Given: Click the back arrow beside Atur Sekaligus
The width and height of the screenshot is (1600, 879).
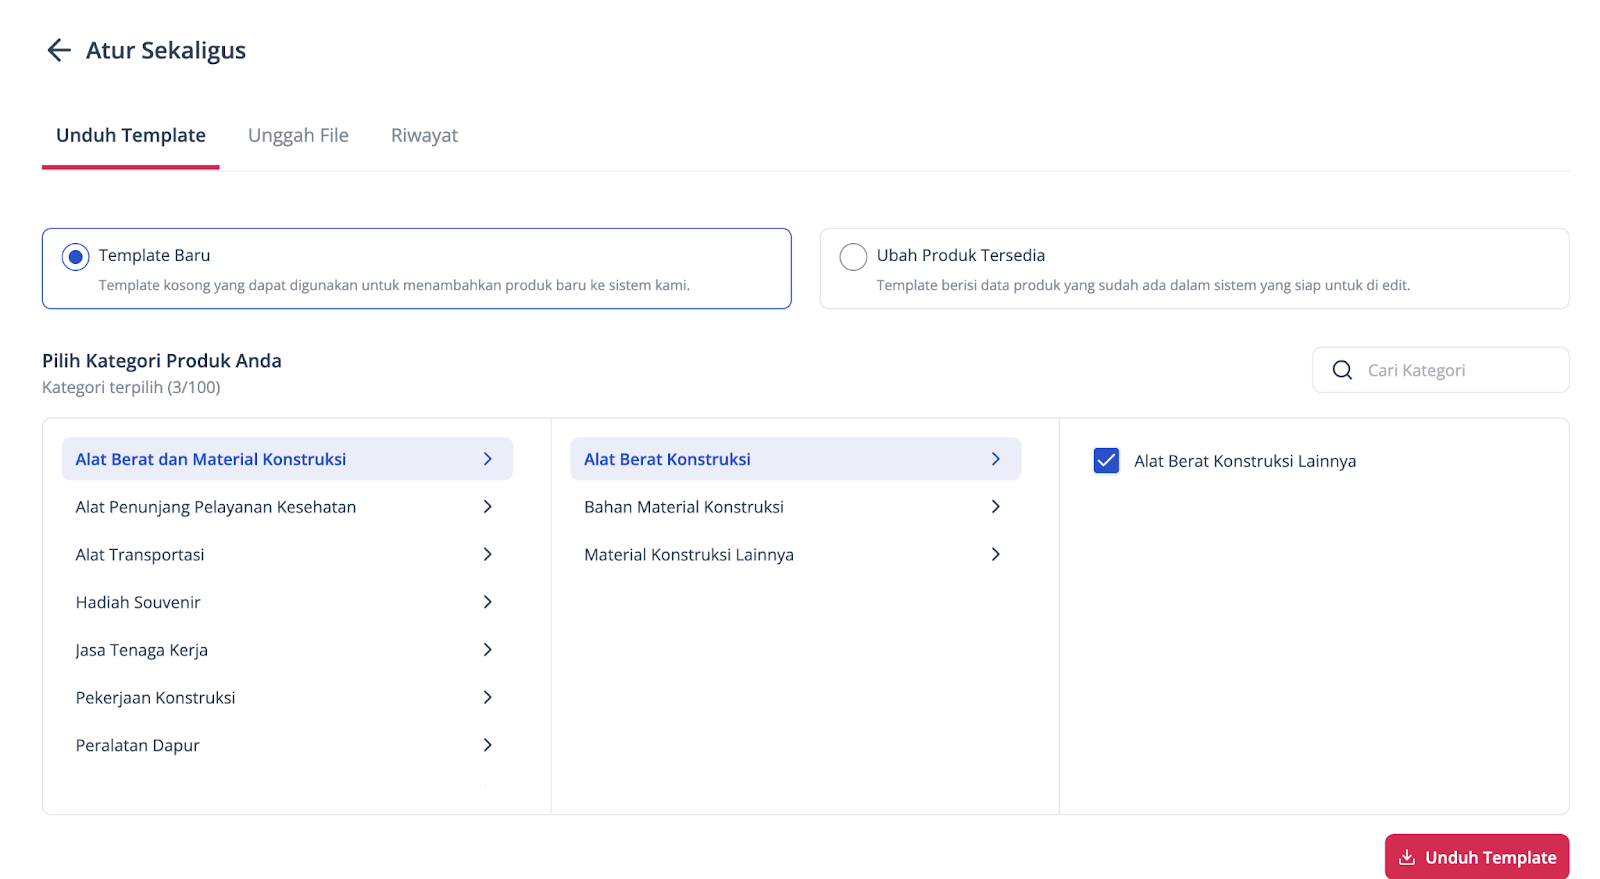Looking at the screenshot, I should (x=59, y=50).
